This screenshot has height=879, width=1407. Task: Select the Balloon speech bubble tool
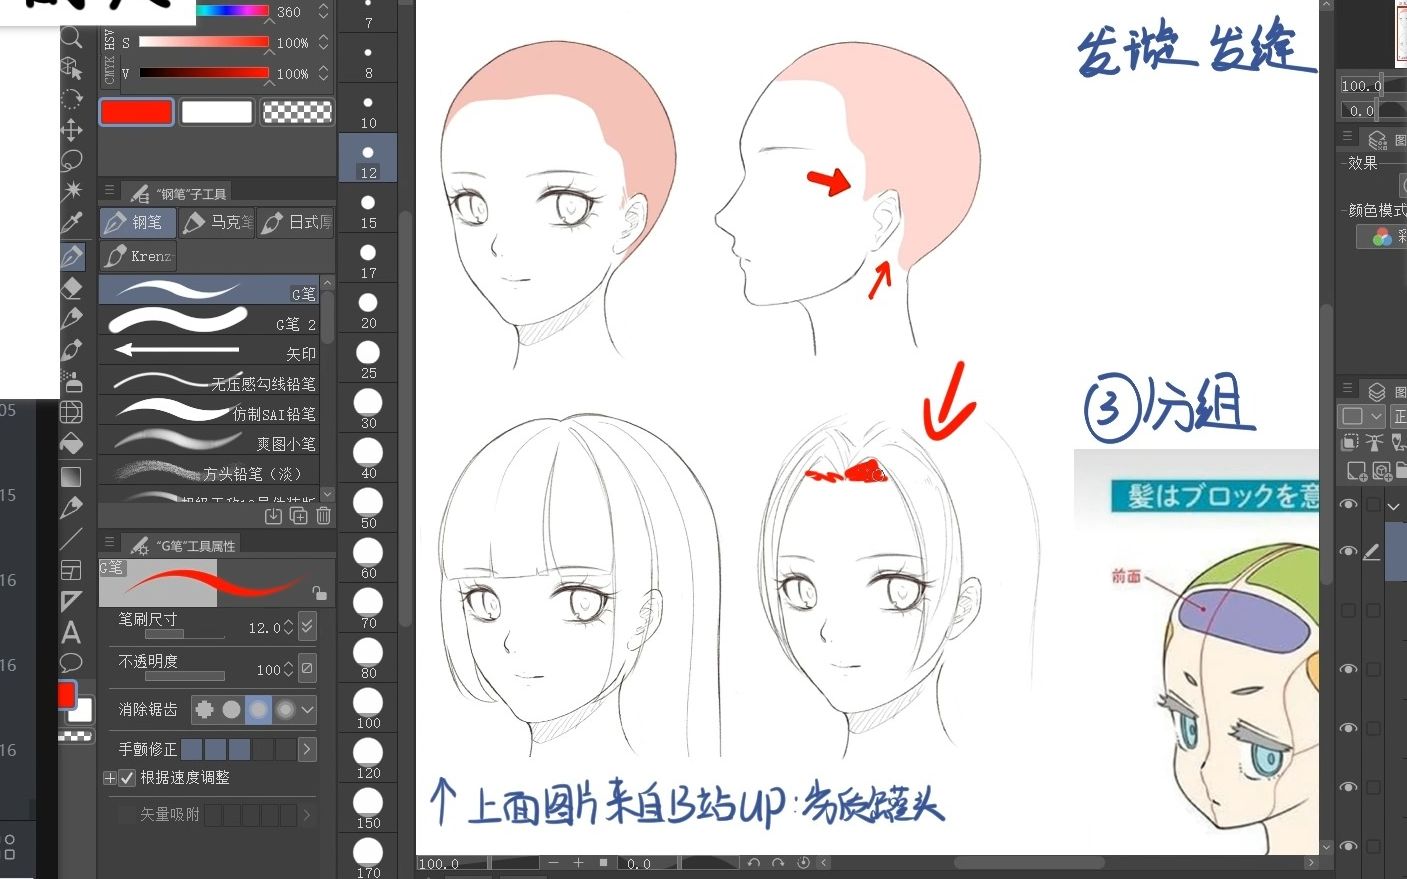pyautogui.click(x=71, y=662)
